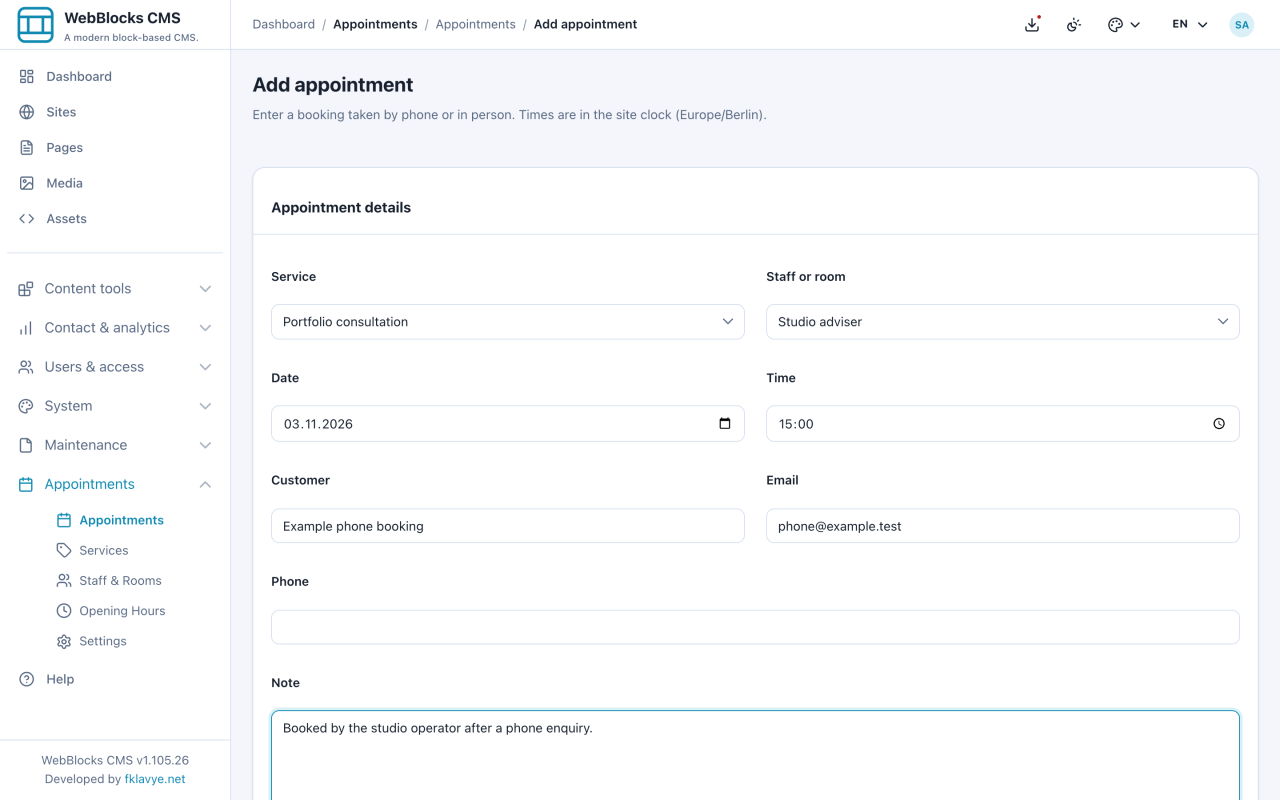Click the Date input field
Viewport: 1280px width, 800px height.
point(508,424)
